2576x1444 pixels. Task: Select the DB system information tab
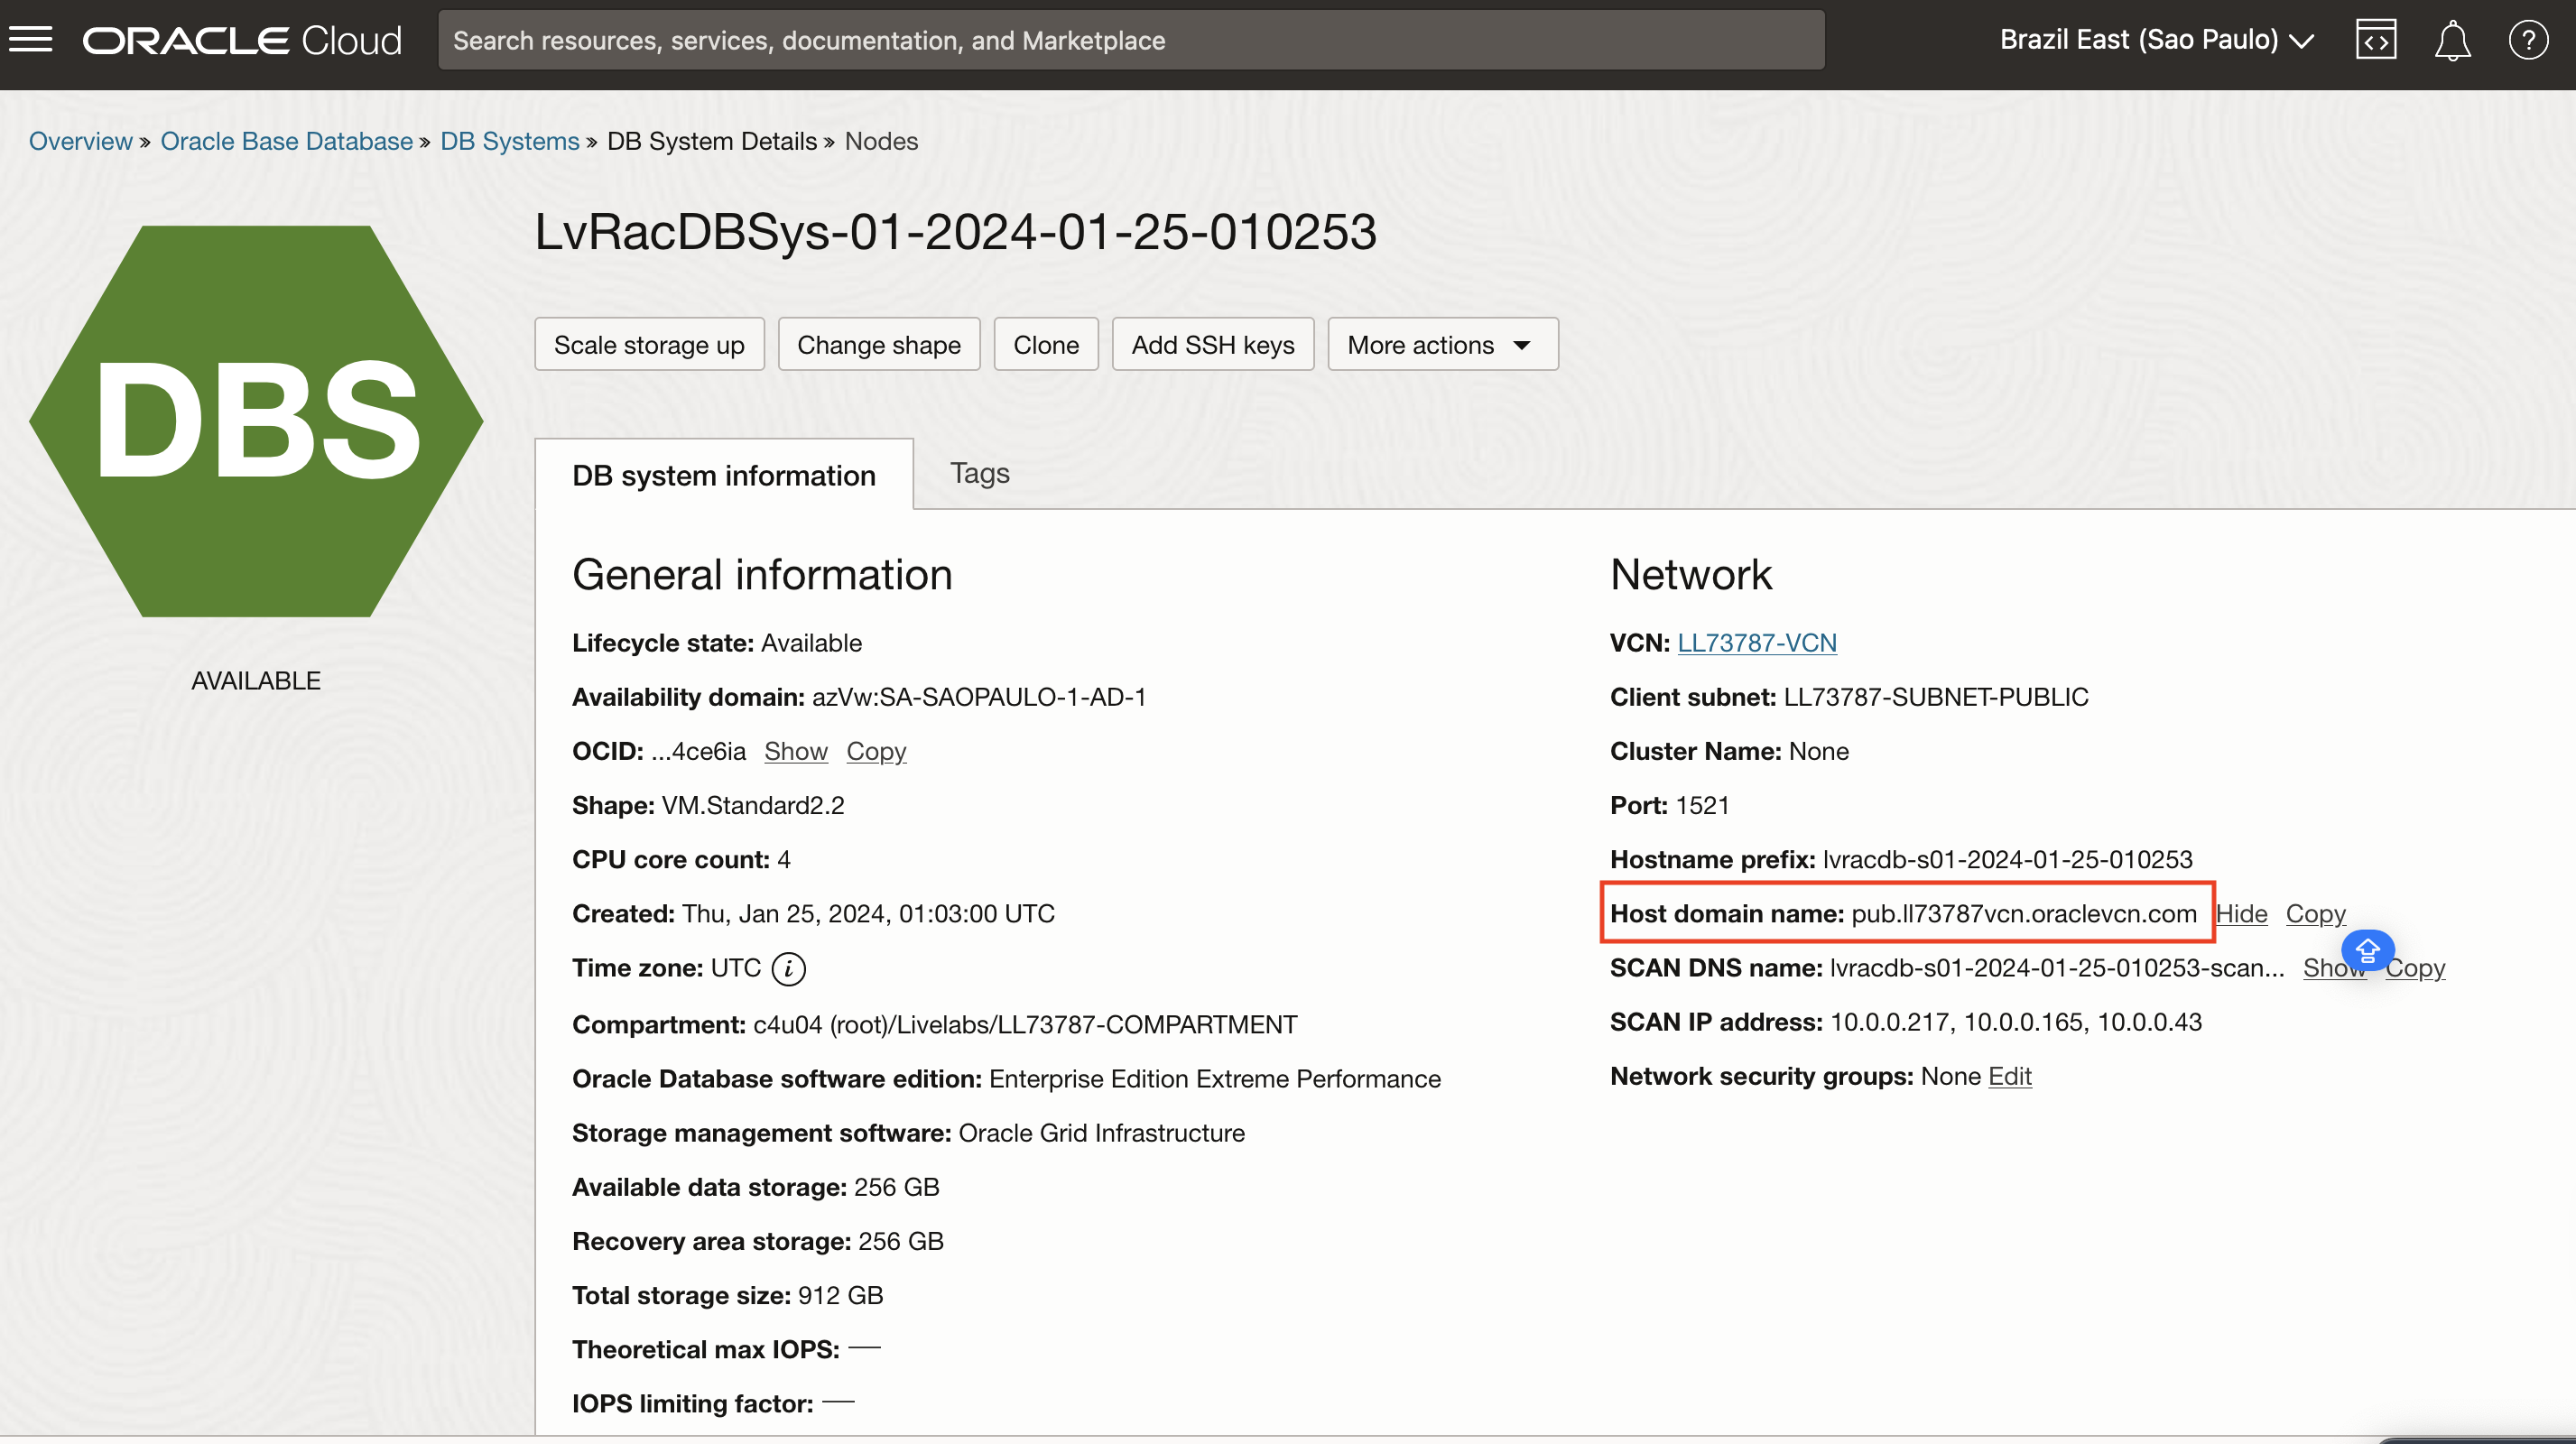(x=723, y=475)
